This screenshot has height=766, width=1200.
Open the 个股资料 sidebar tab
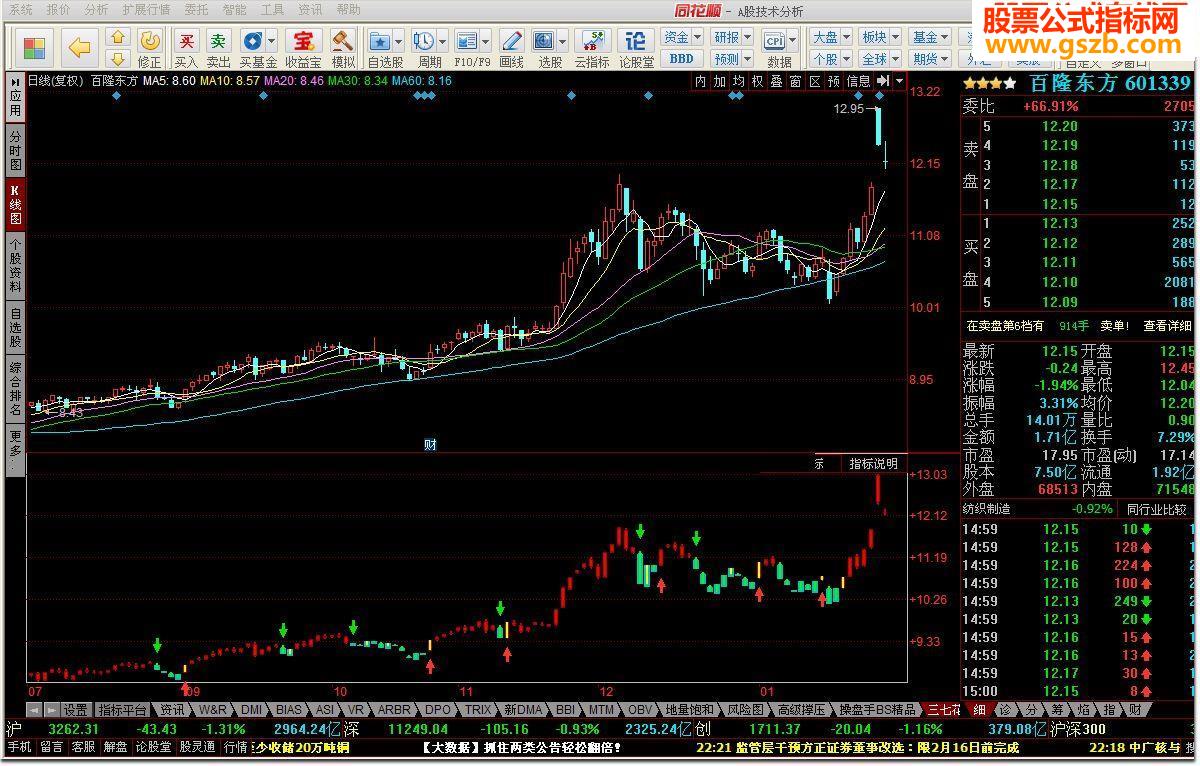[x=16, y=266]
